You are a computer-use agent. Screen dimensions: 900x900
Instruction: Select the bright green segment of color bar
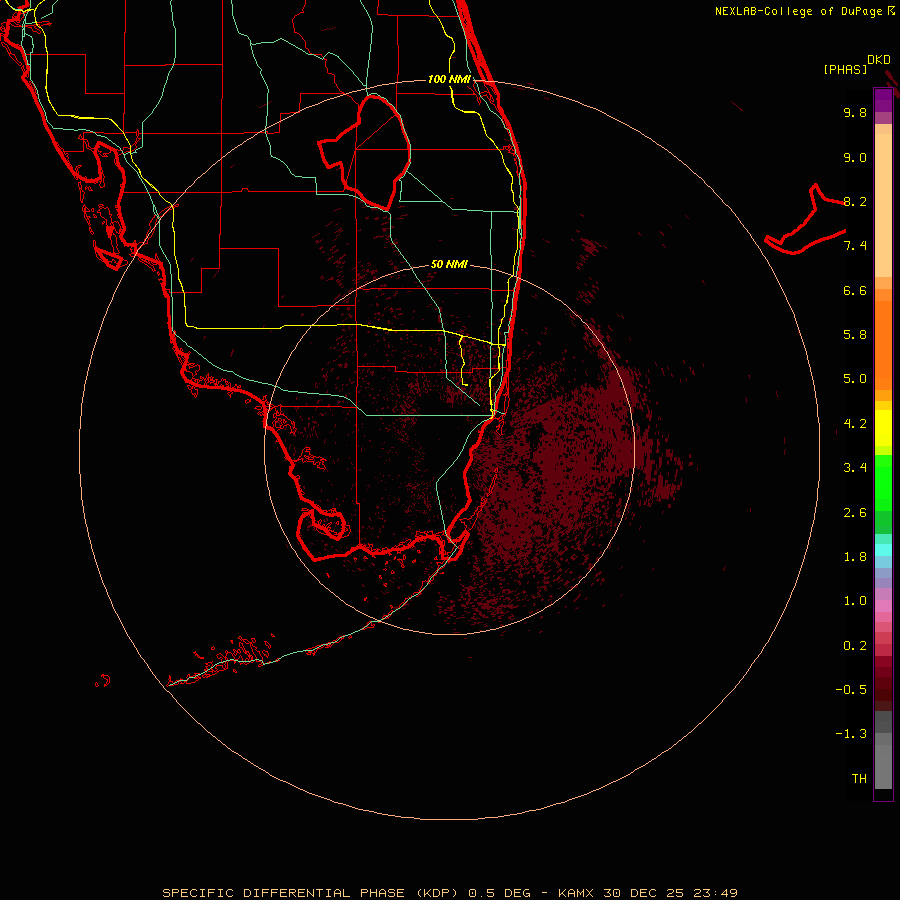point(883,483)
